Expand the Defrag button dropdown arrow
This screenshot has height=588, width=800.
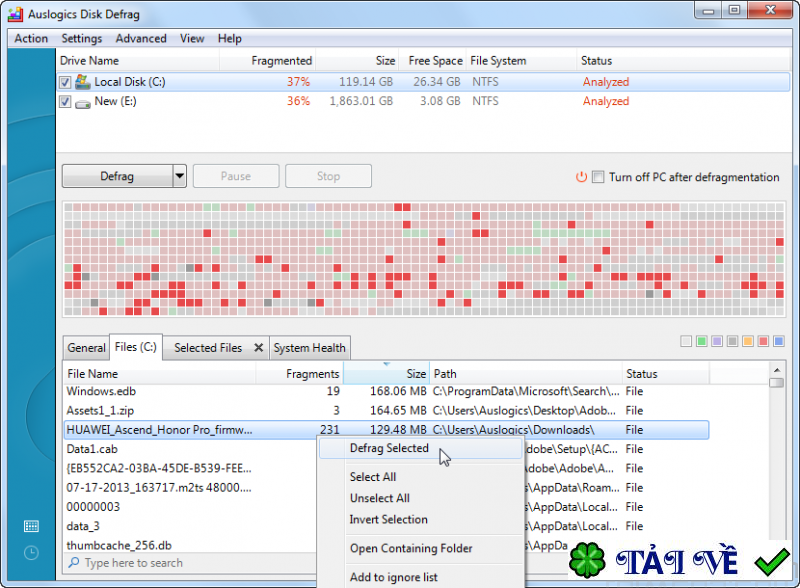pyautogui.click(x=180, y=176)
